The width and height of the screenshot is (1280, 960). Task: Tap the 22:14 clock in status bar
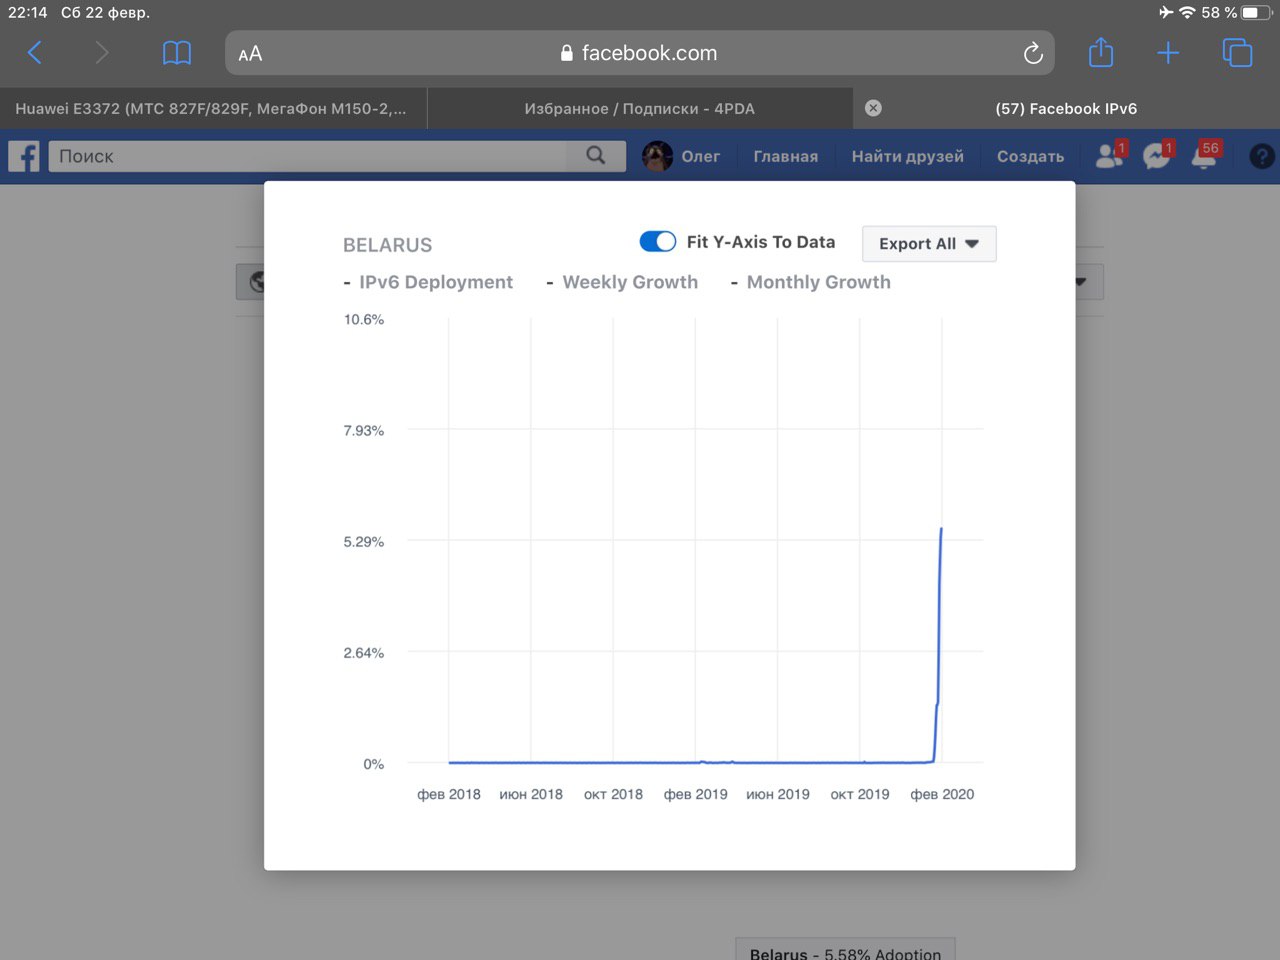(28, 12)
